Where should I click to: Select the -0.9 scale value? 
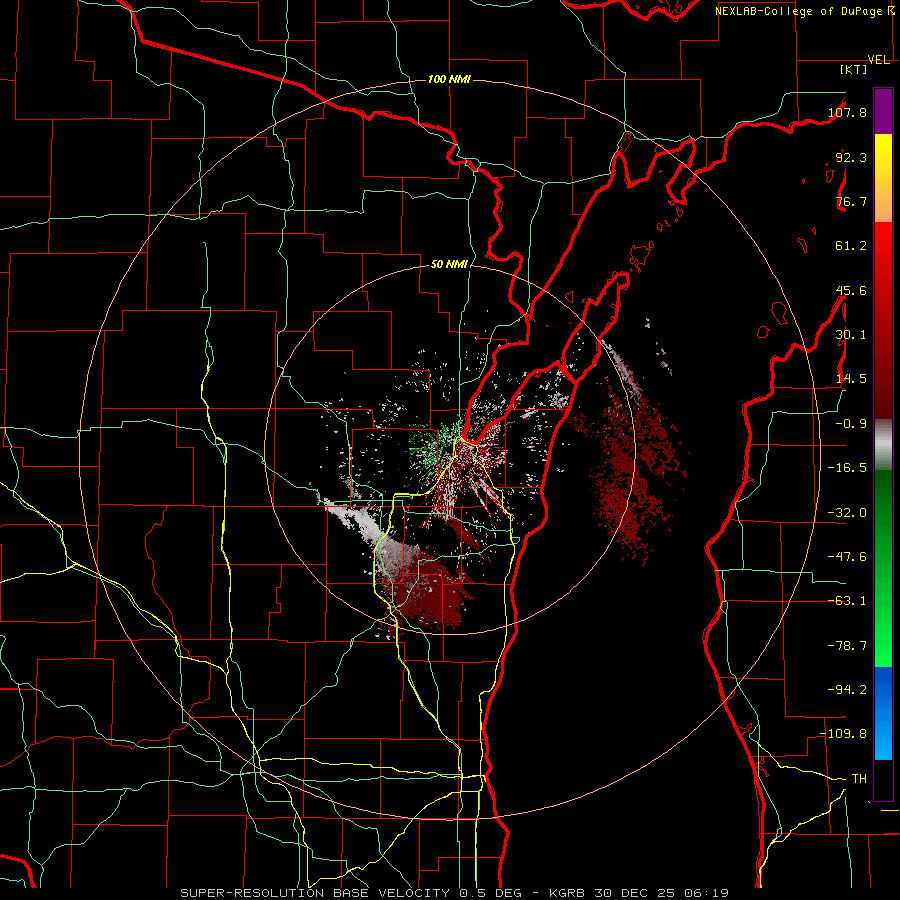(851, 424)
